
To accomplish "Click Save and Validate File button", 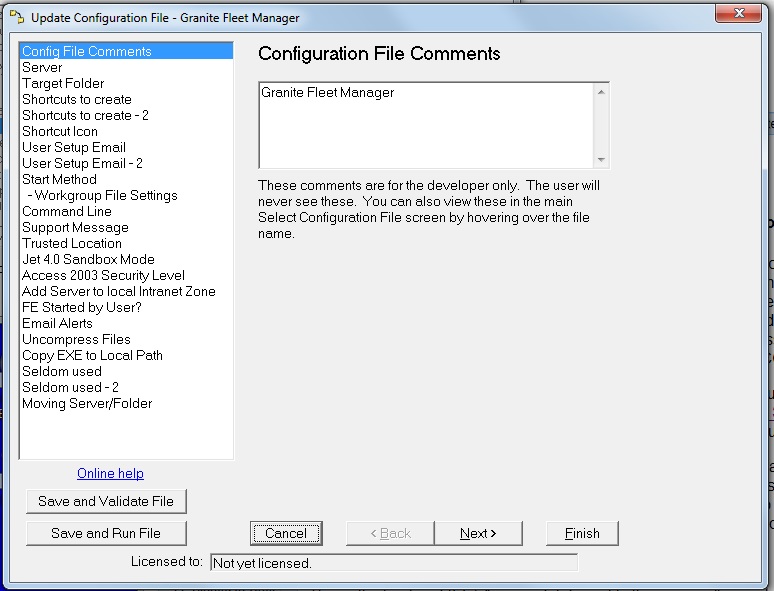I will point(106,501).
